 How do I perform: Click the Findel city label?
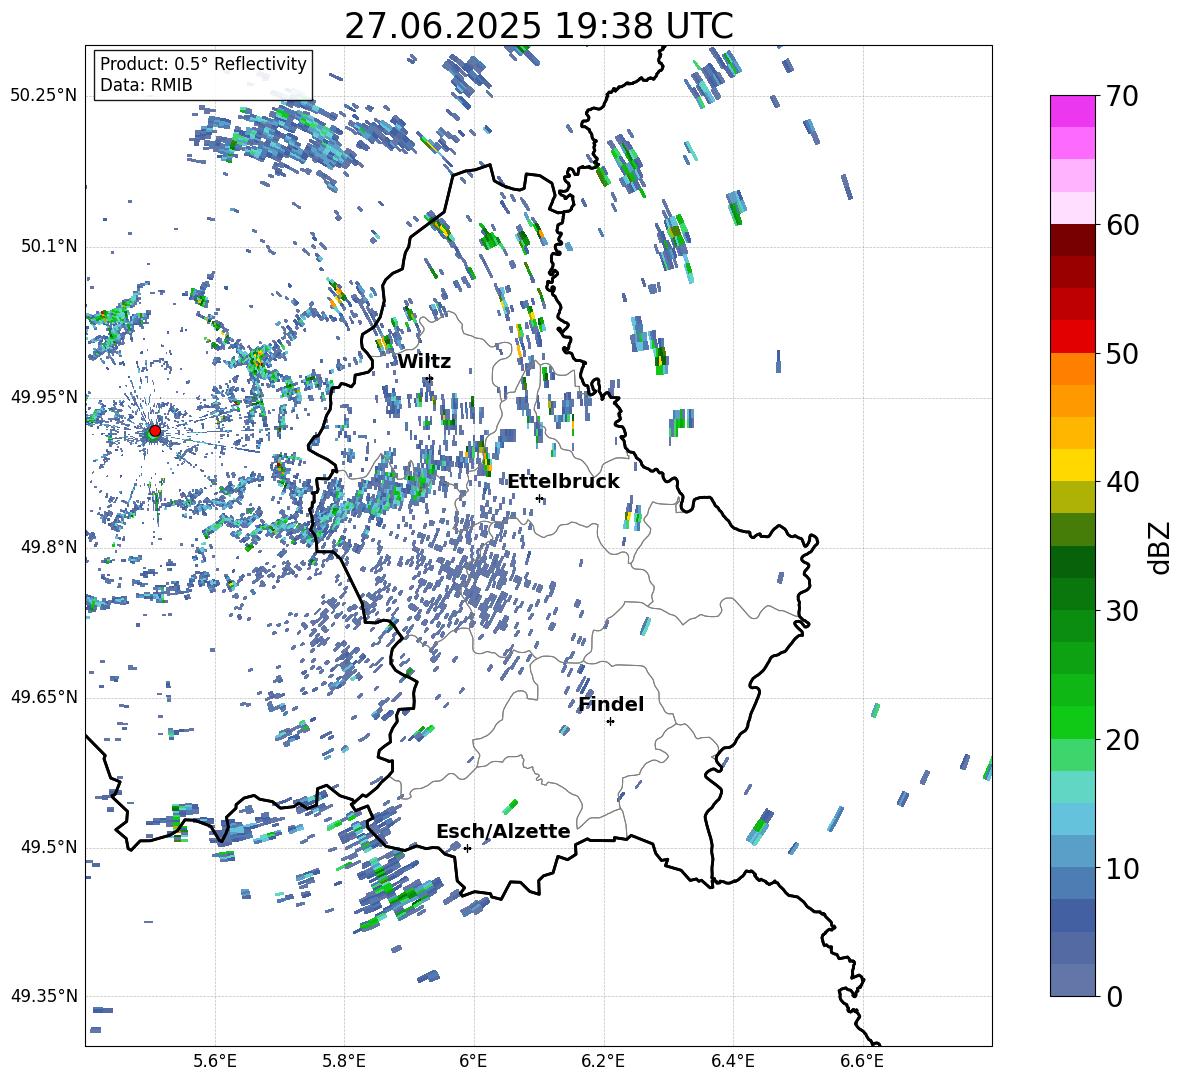click(x=611, y=704)
